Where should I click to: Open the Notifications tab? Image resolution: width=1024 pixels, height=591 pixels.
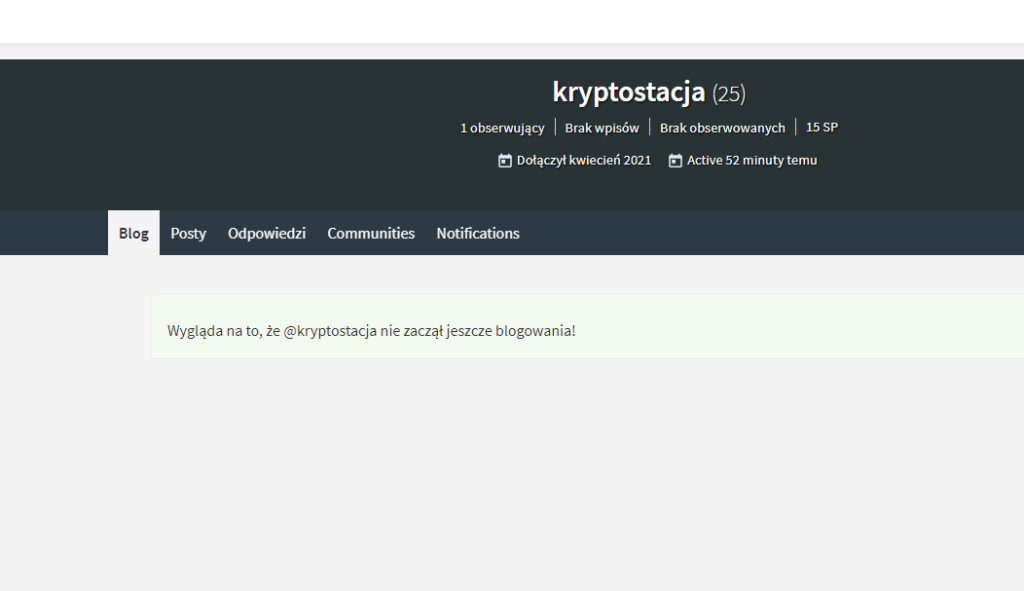click(x=478, y=233)
